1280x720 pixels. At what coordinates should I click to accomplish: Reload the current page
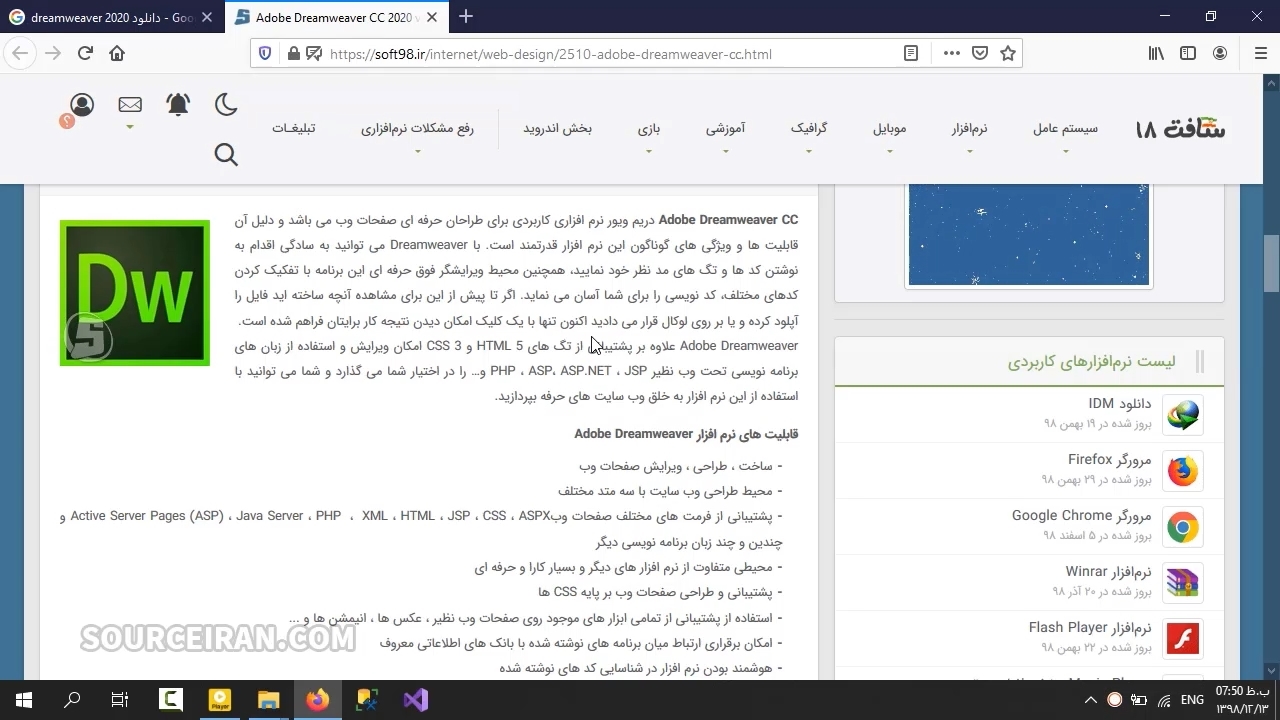85,54
